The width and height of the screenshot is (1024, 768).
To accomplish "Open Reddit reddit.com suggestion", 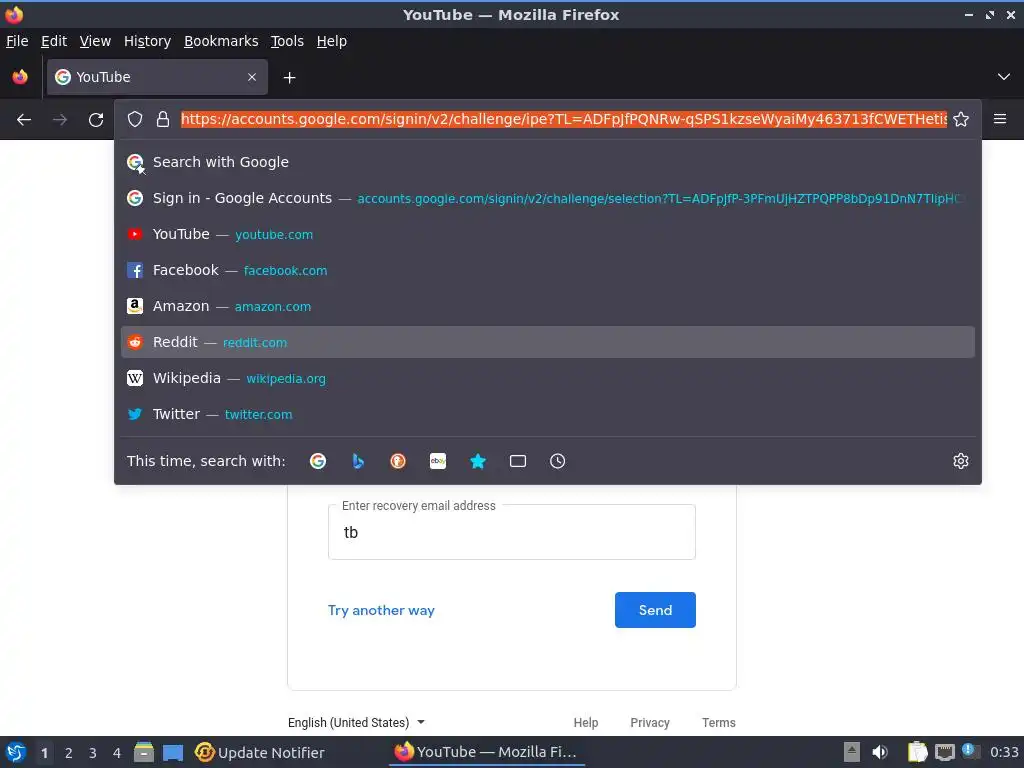I will tap(548, 342).
